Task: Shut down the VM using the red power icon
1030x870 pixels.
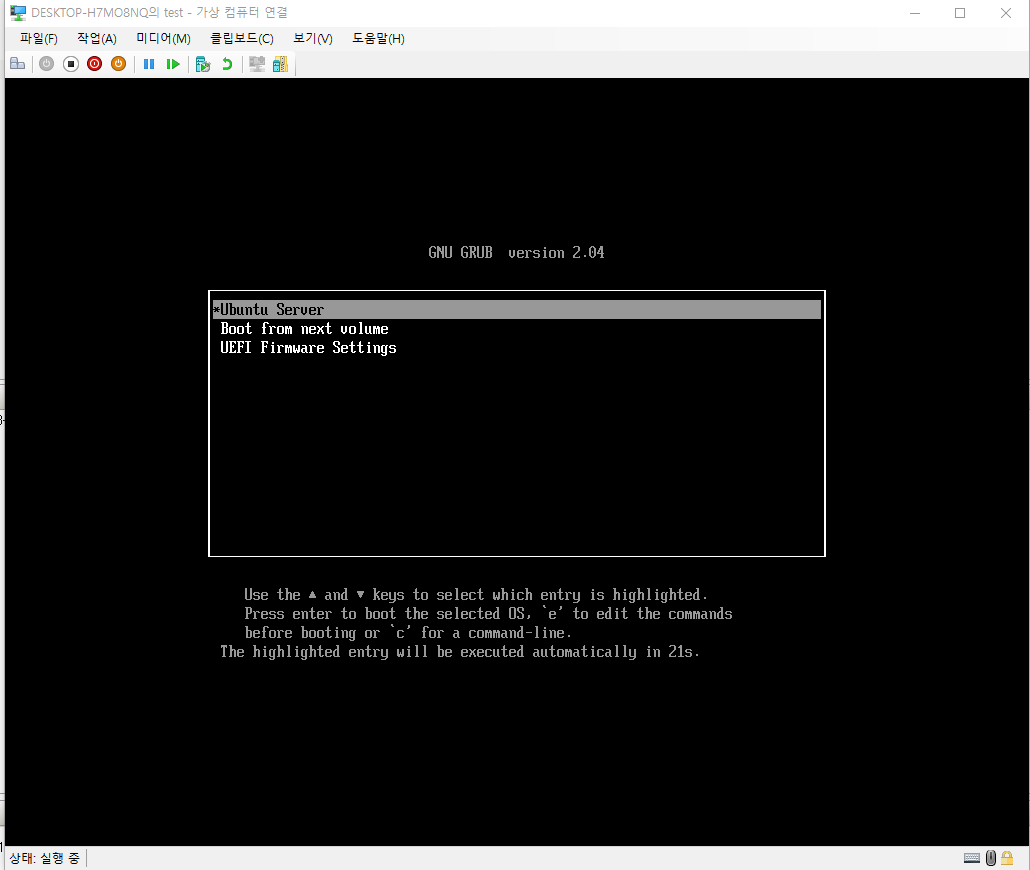Action: tap(95, 64)
